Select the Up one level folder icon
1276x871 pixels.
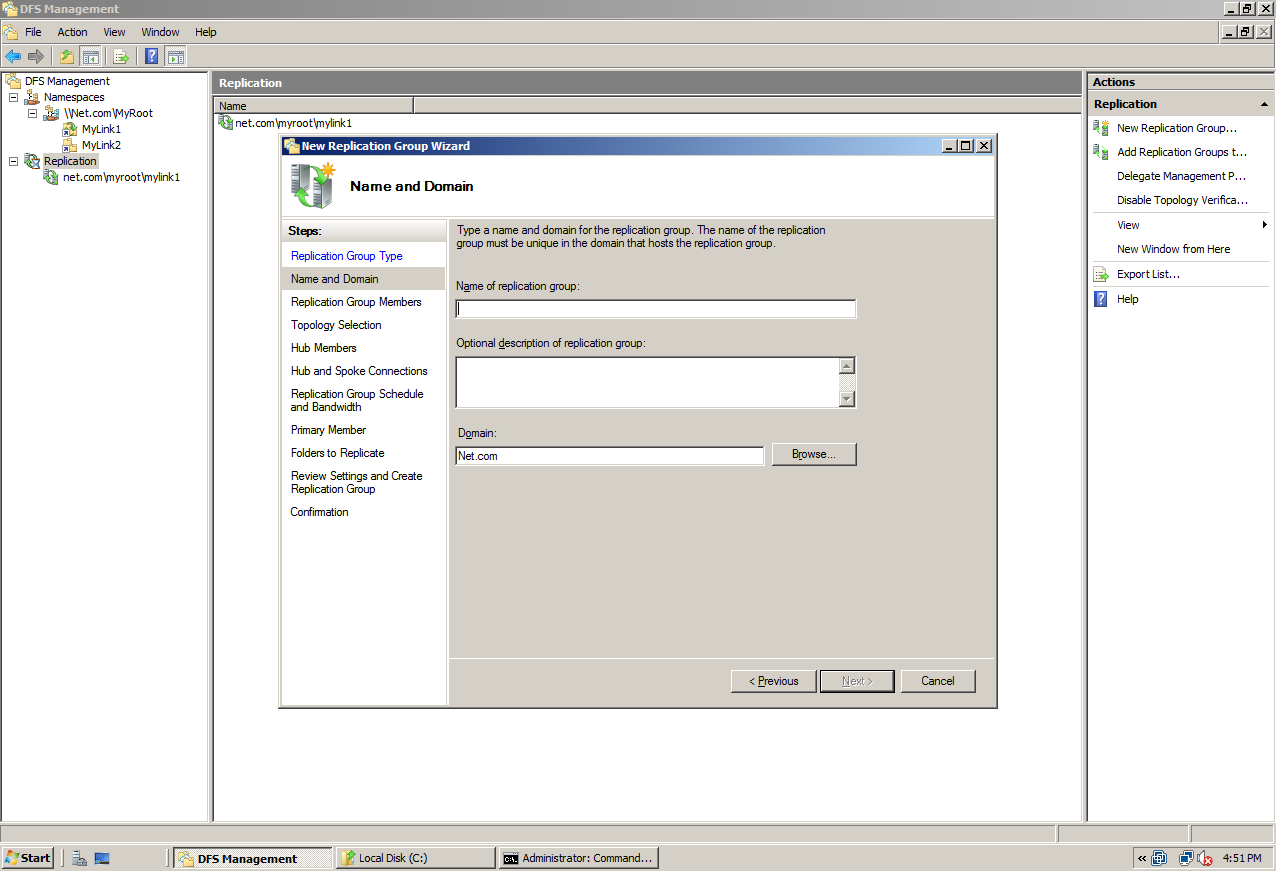pyautogui.click(x=66, y=56)
